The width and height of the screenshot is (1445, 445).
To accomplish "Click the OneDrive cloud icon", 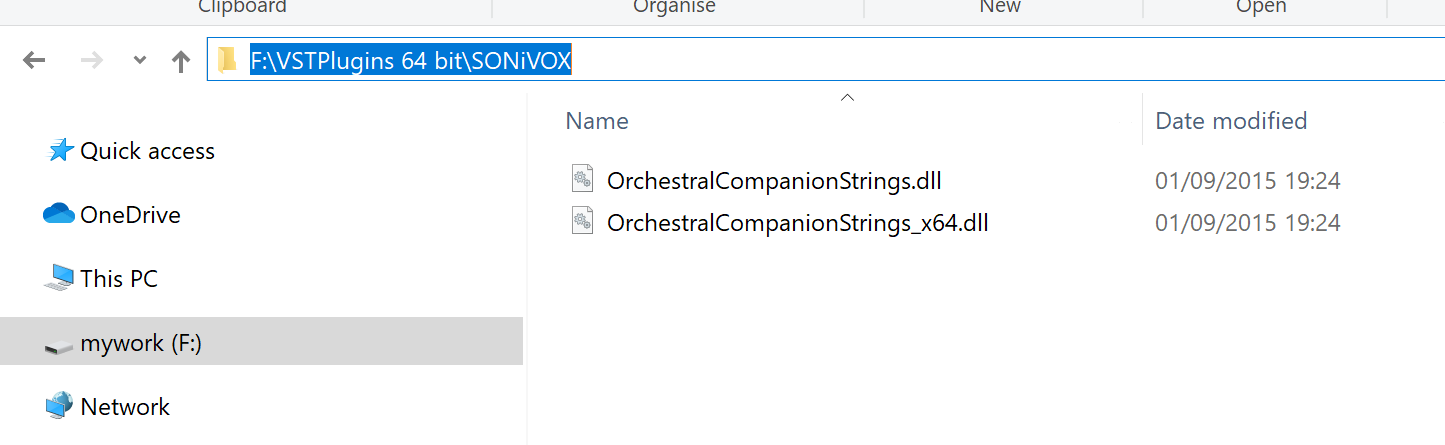I will 59,215.
